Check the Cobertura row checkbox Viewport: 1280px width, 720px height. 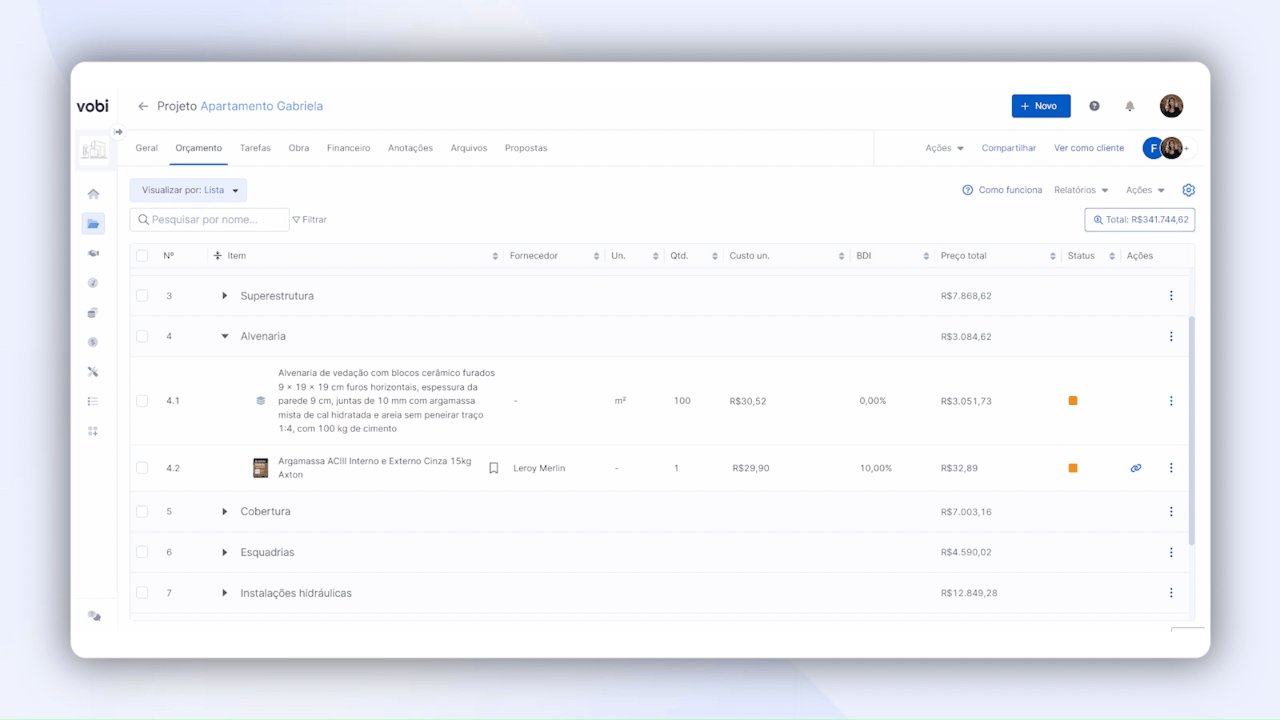(x=142, y=512)
